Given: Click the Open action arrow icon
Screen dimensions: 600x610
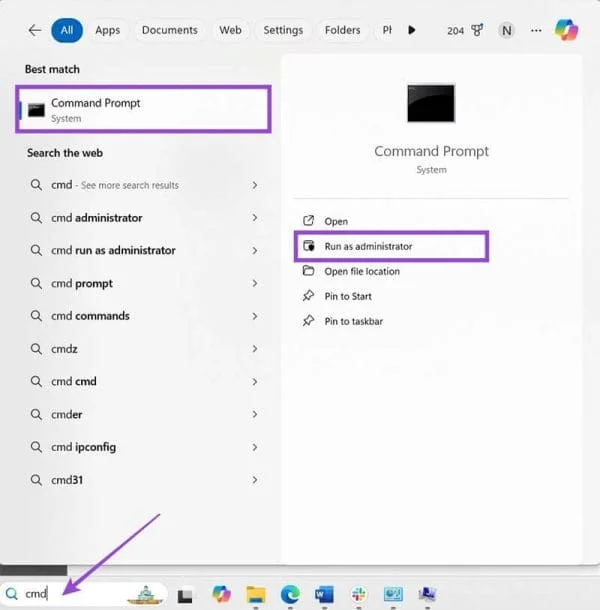Looking at the screenshot, I should tap(309, 221).
